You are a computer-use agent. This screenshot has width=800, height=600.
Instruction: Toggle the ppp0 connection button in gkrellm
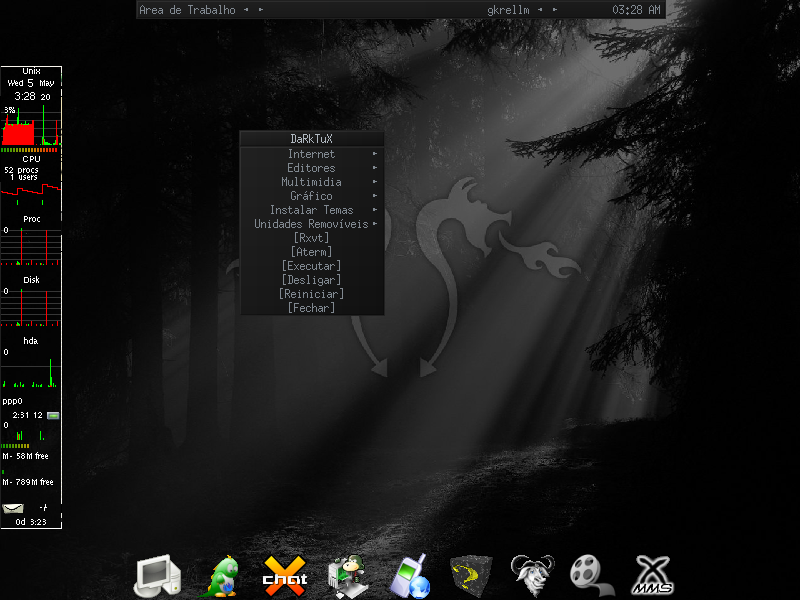(x=53, y=415)
